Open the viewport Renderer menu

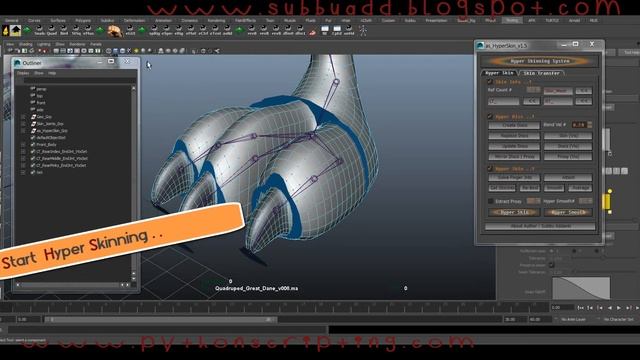[x=77, y=44]
